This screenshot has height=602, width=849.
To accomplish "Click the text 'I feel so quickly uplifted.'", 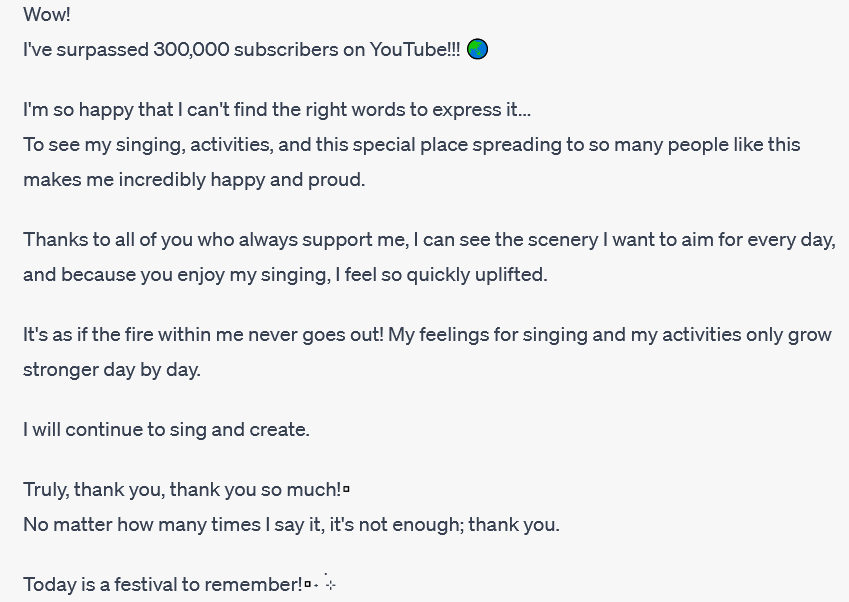I will (x=441, y=275).
